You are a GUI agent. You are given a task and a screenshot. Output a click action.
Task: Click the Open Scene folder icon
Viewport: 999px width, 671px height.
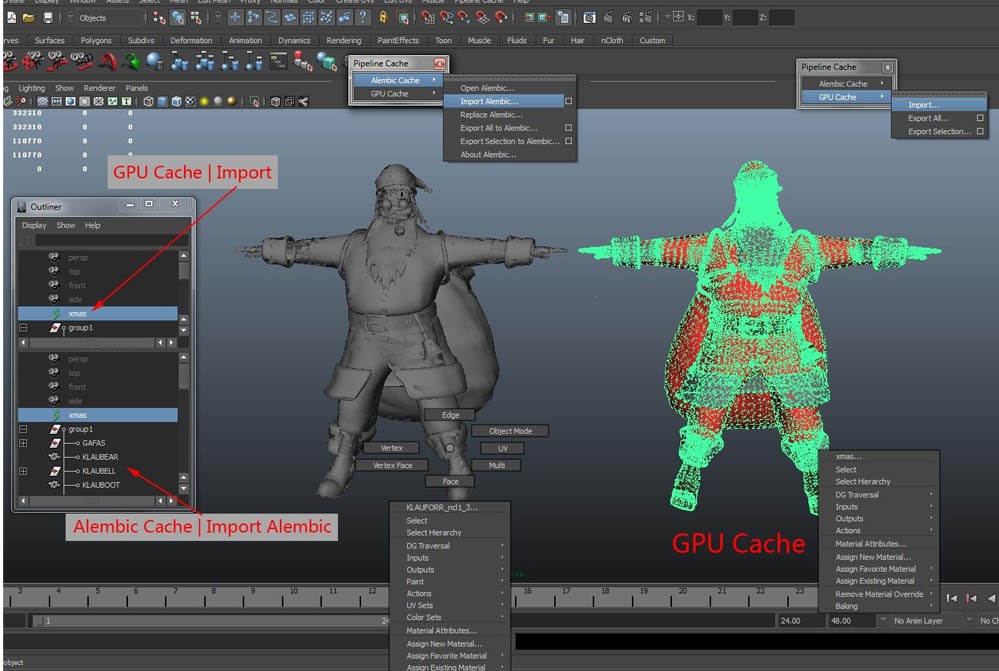point(29,18)
